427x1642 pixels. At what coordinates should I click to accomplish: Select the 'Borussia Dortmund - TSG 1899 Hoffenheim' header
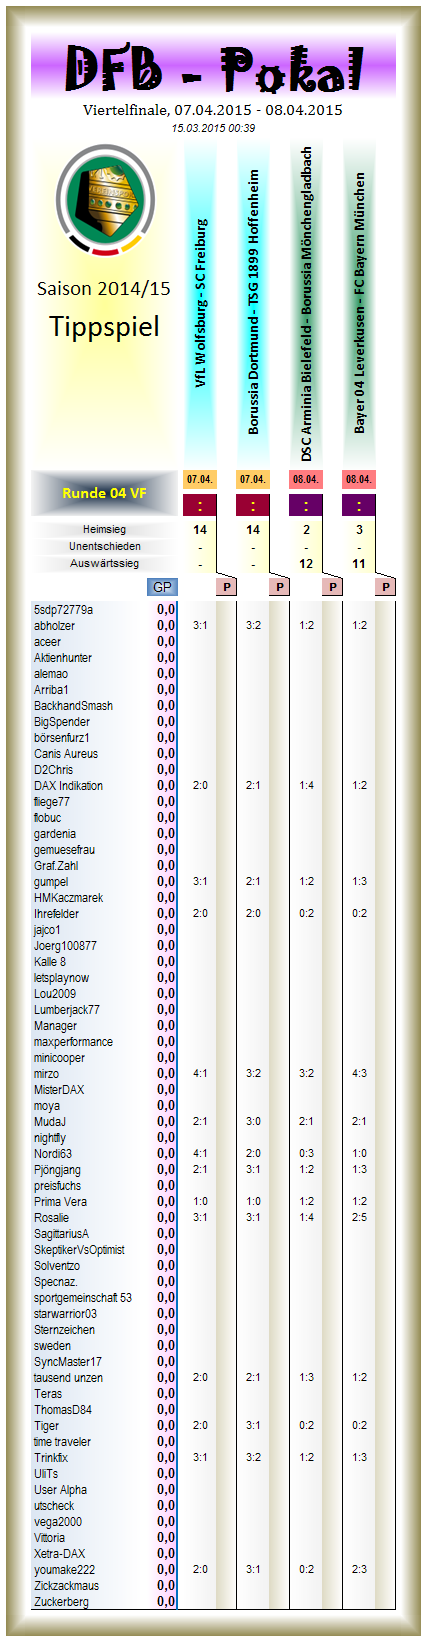click(253, 301)
